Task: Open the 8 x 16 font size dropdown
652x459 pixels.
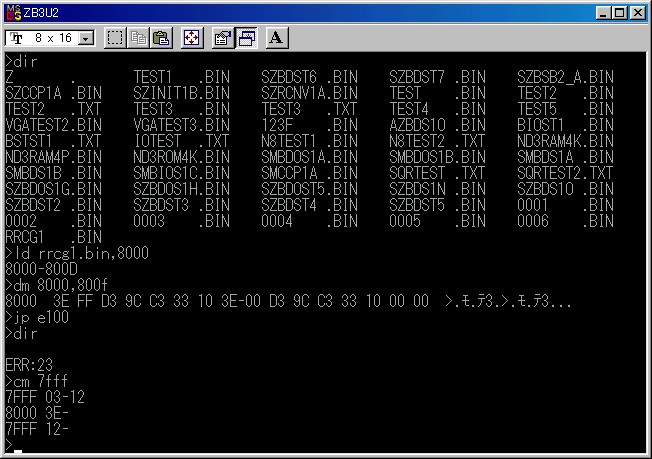Action: click(86, 39)
